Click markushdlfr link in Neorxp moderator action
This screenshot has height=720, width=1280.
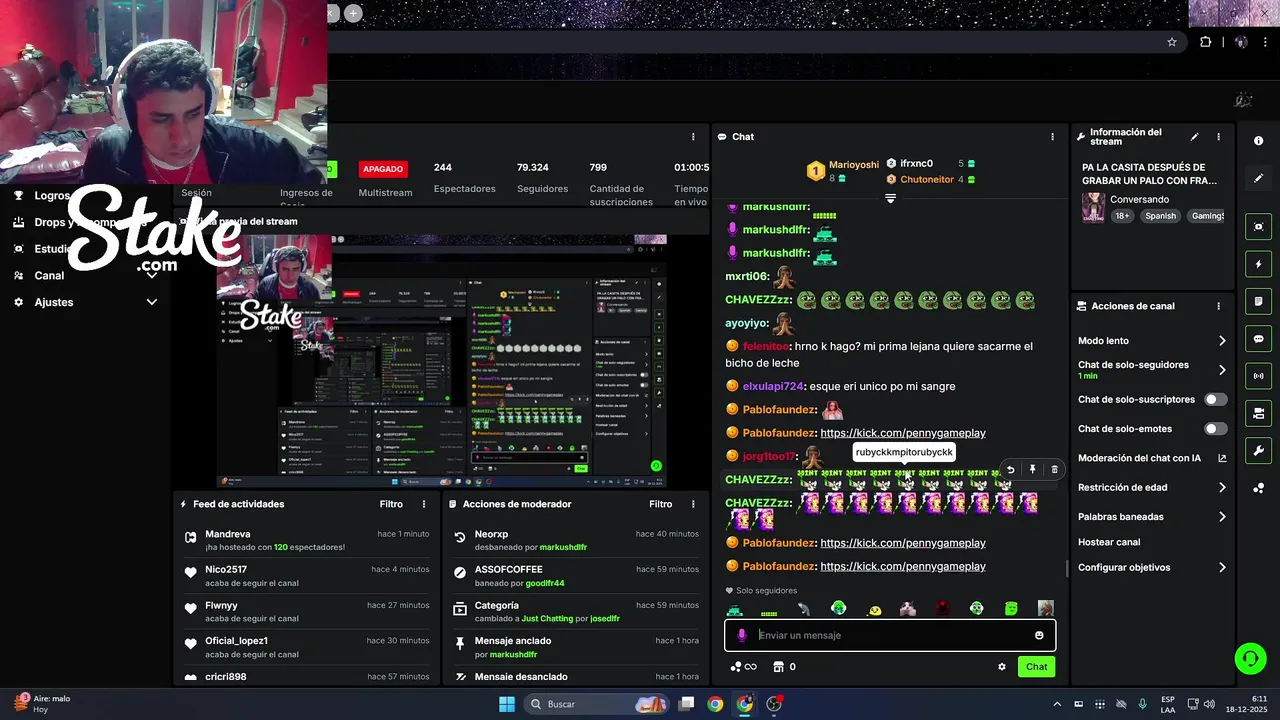[x=563, y=547]
